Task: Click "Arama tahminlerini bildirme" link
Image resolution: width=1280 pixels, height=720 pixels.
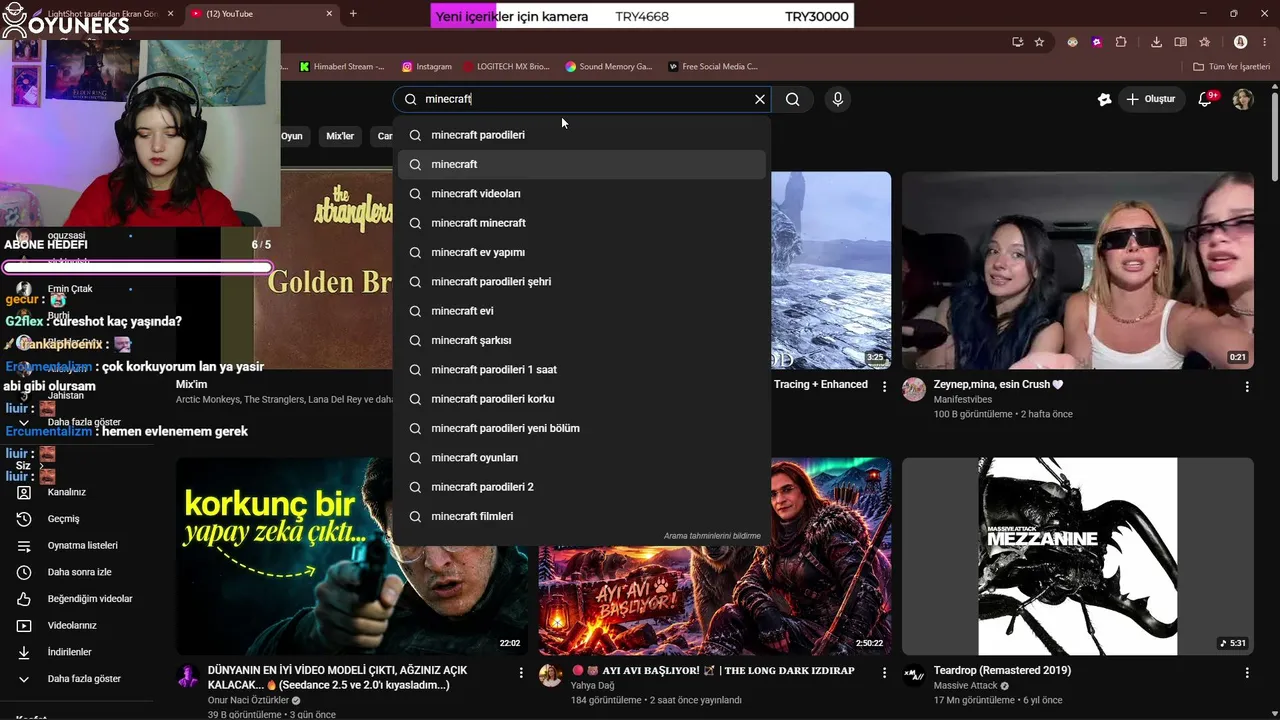Action: [712, 536]
